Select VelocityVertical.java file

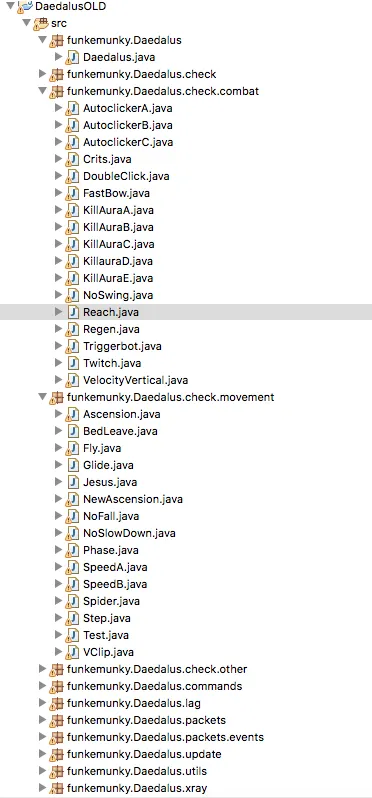pyautogui.click(x=135, y=380)
